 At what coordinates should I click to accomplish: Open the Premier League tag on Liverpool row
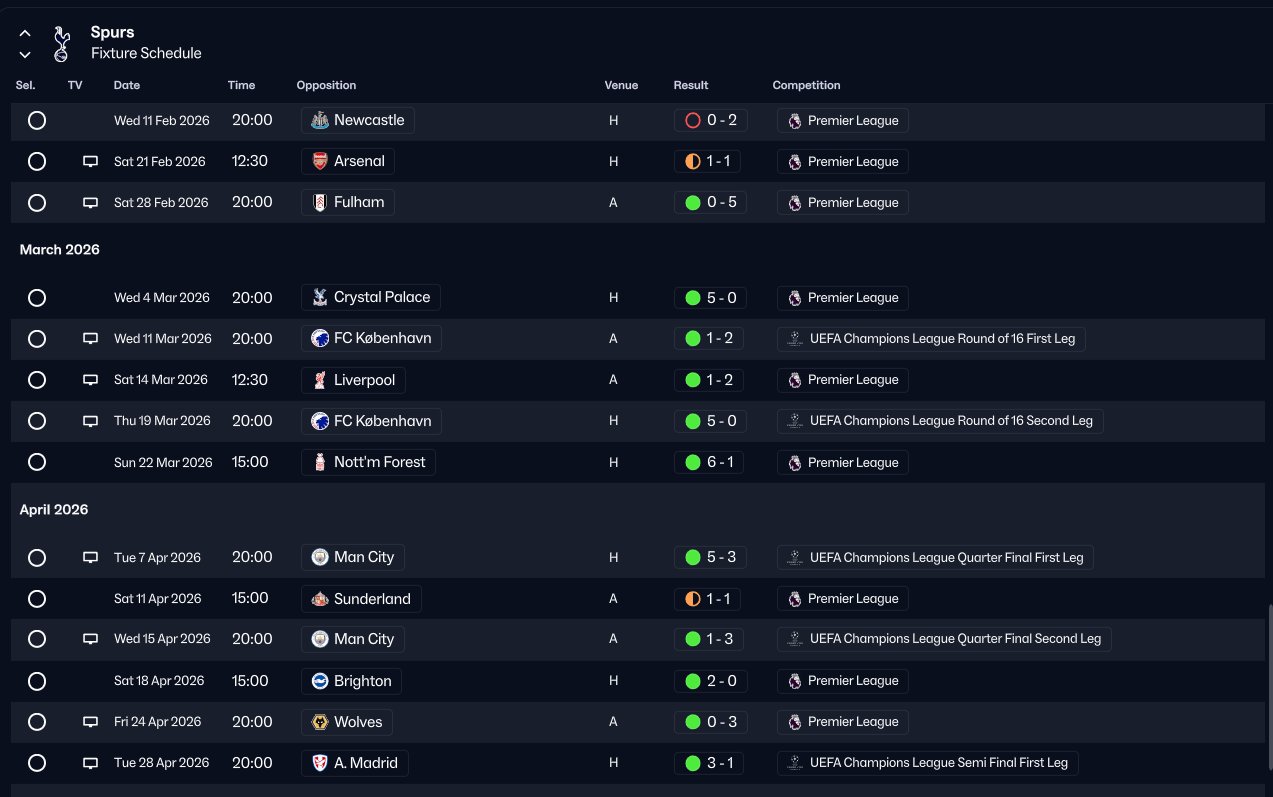coord(843,380)
